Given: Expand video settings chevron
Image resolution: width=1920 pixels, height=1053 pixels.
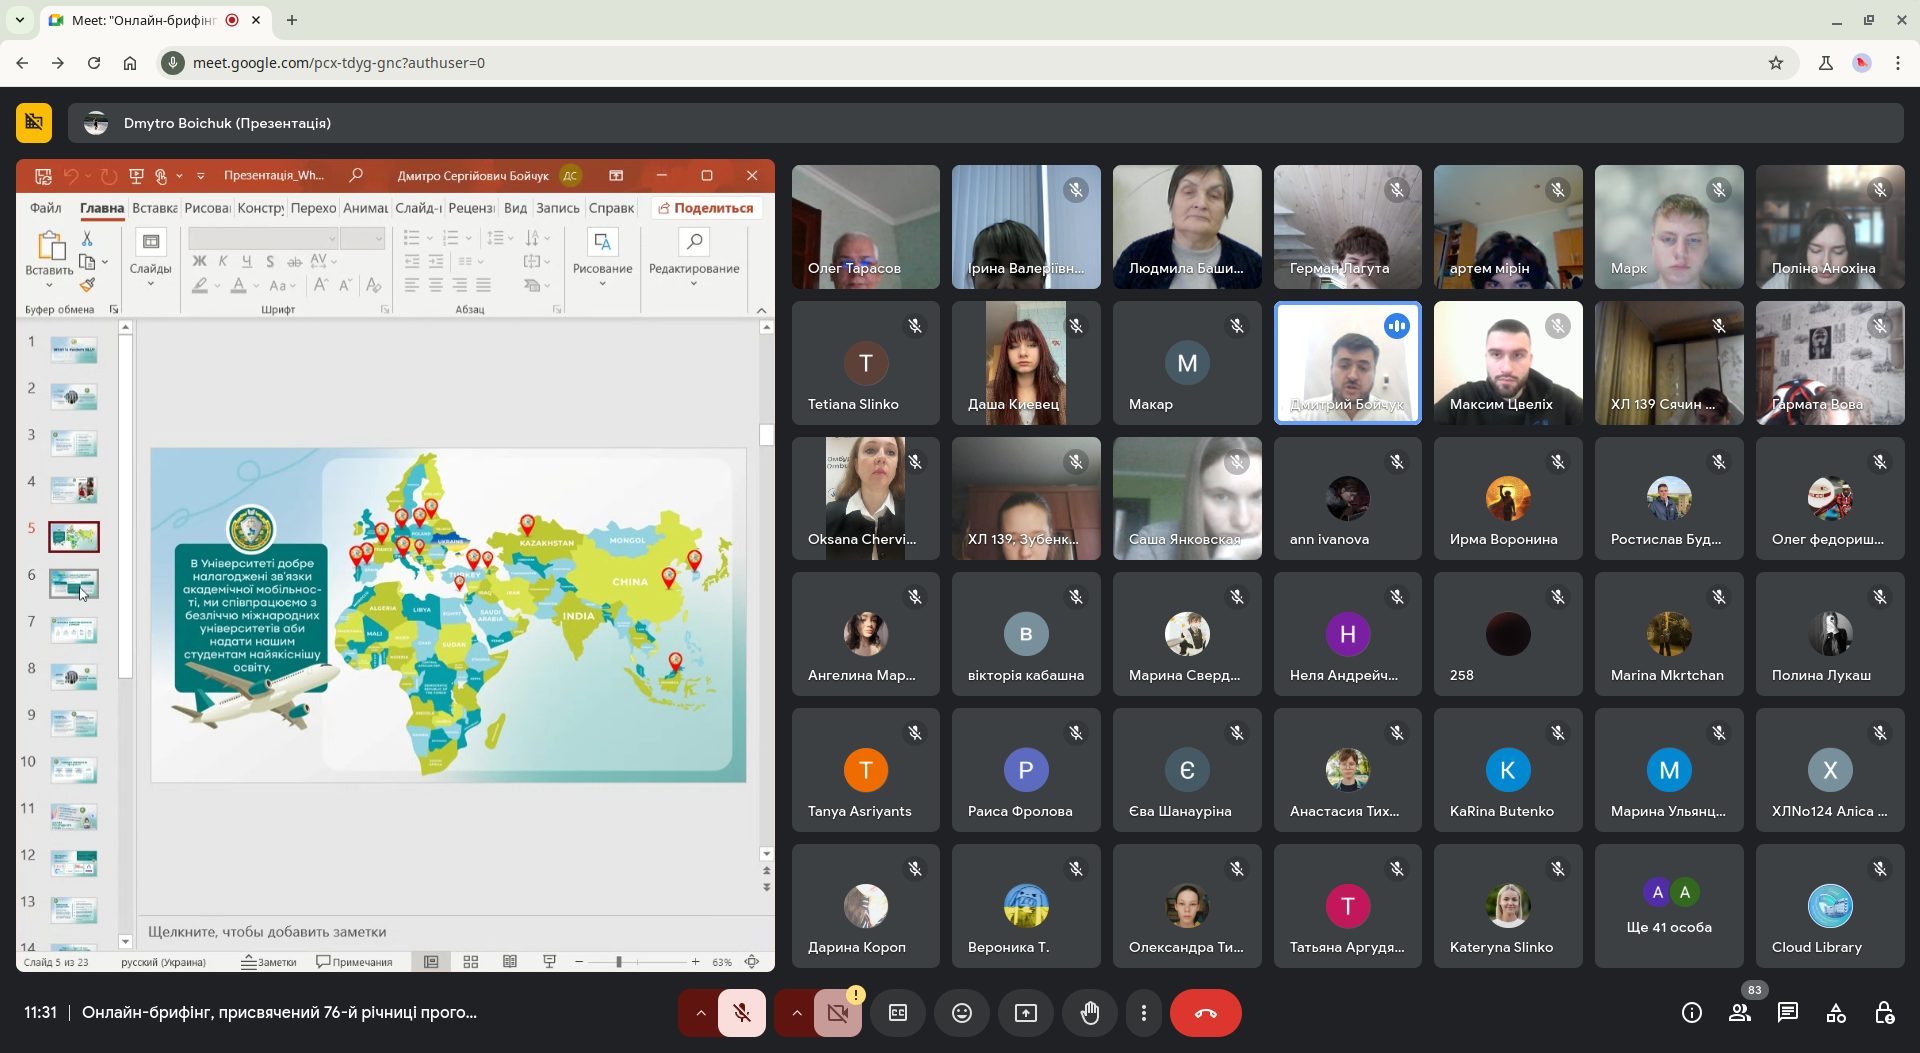Looking at the screenshot, I should (x=796, y=1013).
